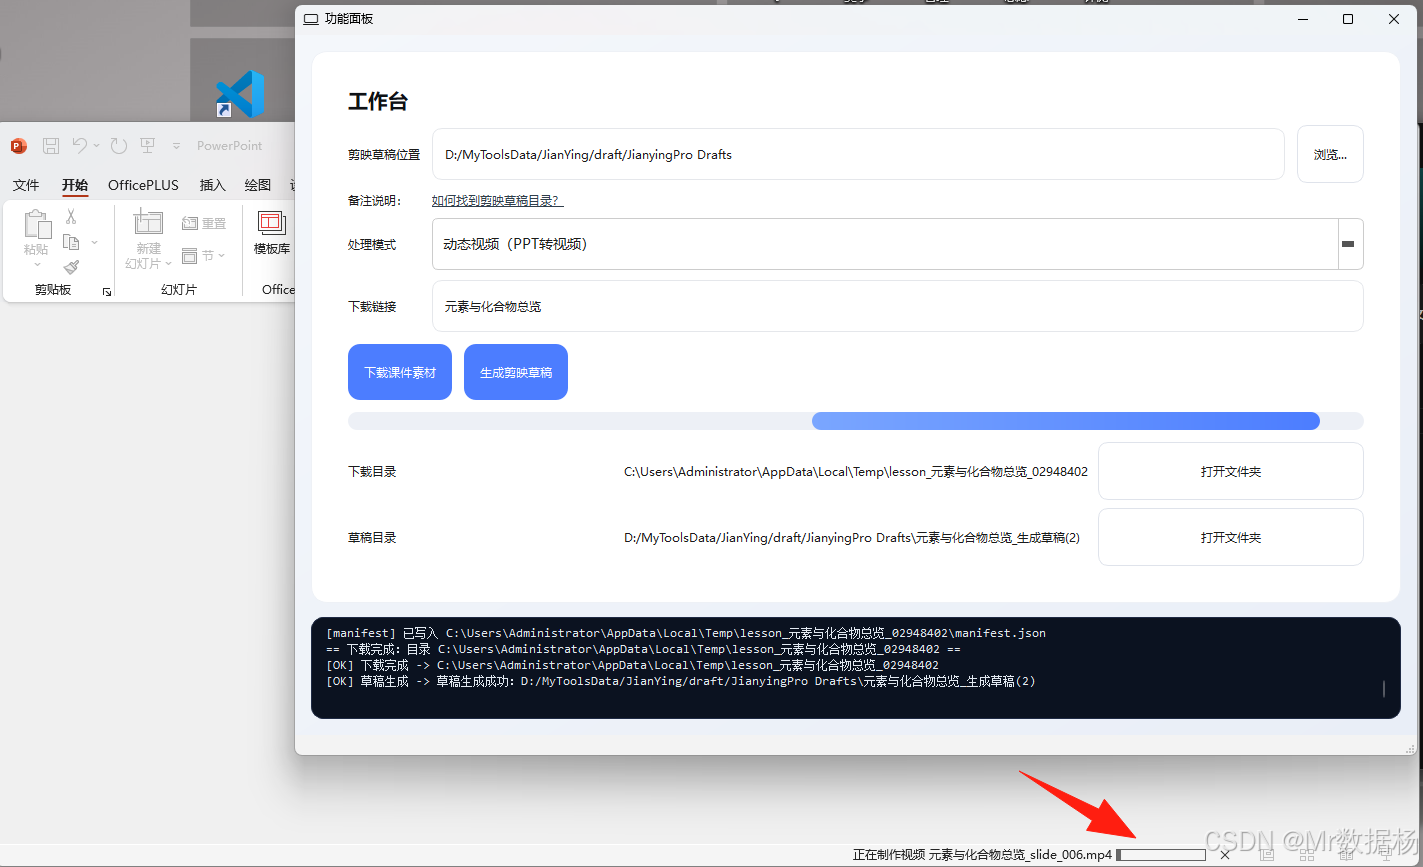The image size is (1423, 867).
Task: Click the resize grip of 功能面板 window
Action: point(1411,747)
